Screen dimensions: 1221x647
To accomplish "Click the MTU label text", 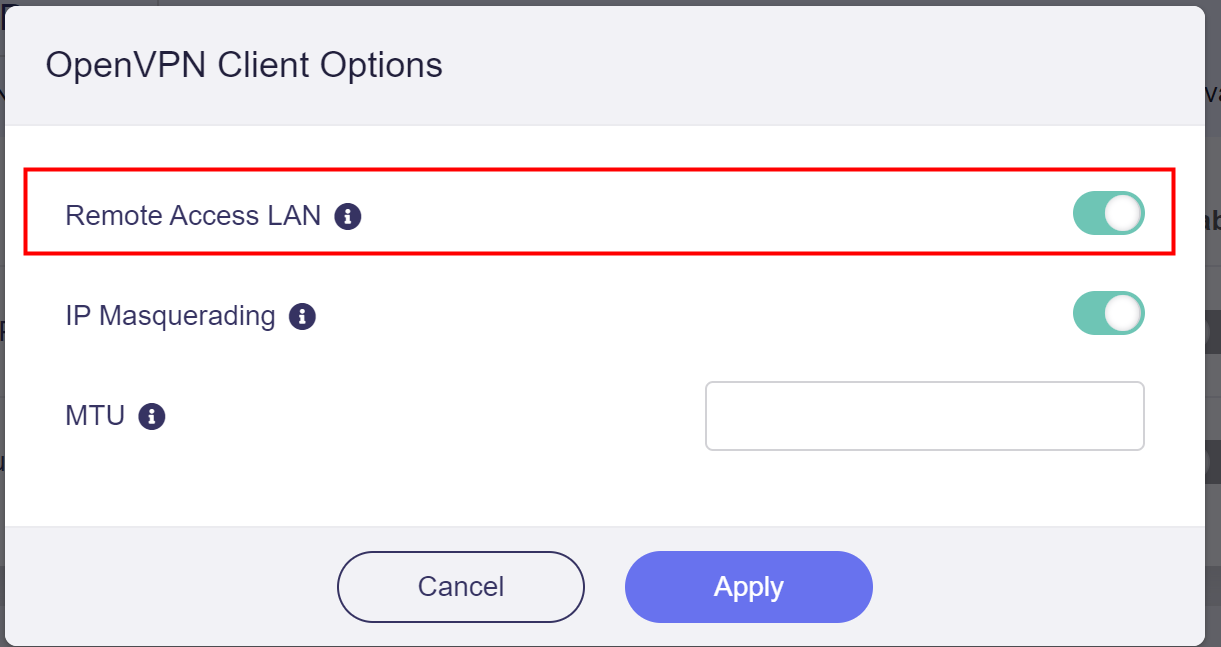I will [95, 416].
